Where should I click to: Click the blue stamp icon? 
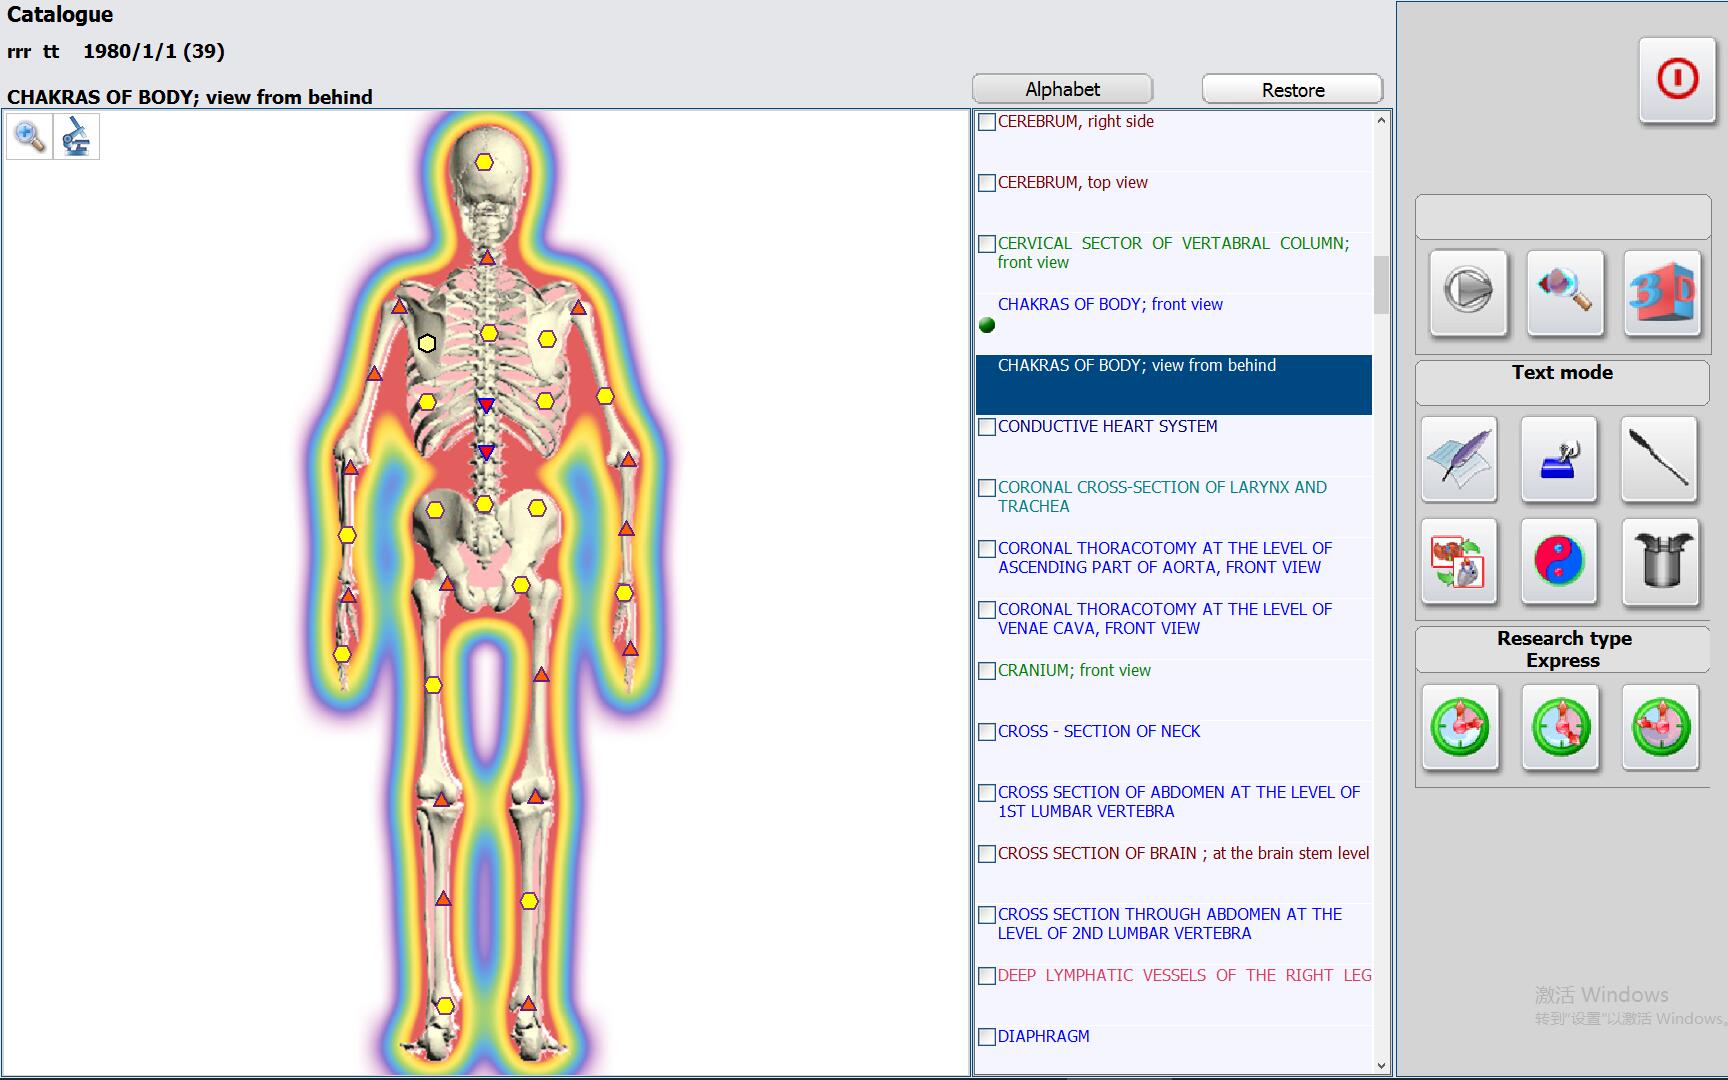point(1559,459)
